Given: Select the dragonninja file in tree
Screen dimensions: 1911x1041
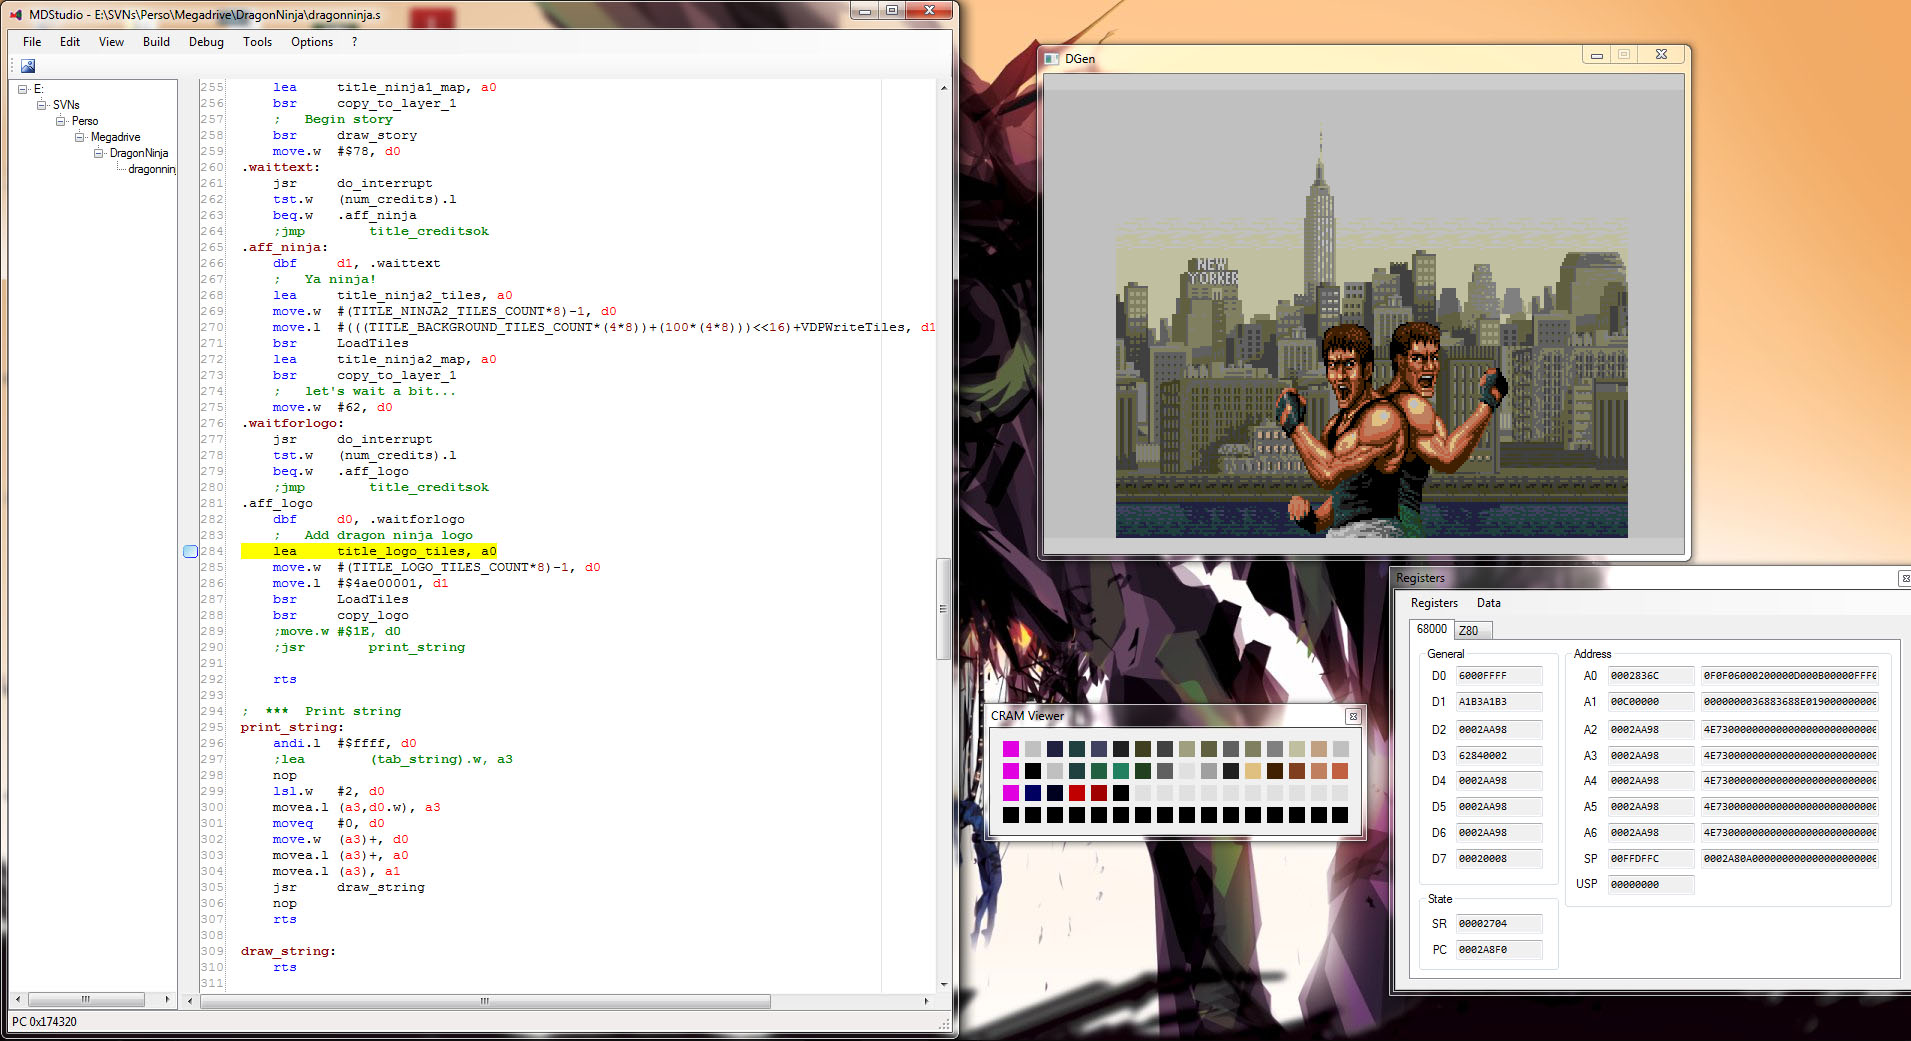Looking at the screenshot, I should coord(151,169).
